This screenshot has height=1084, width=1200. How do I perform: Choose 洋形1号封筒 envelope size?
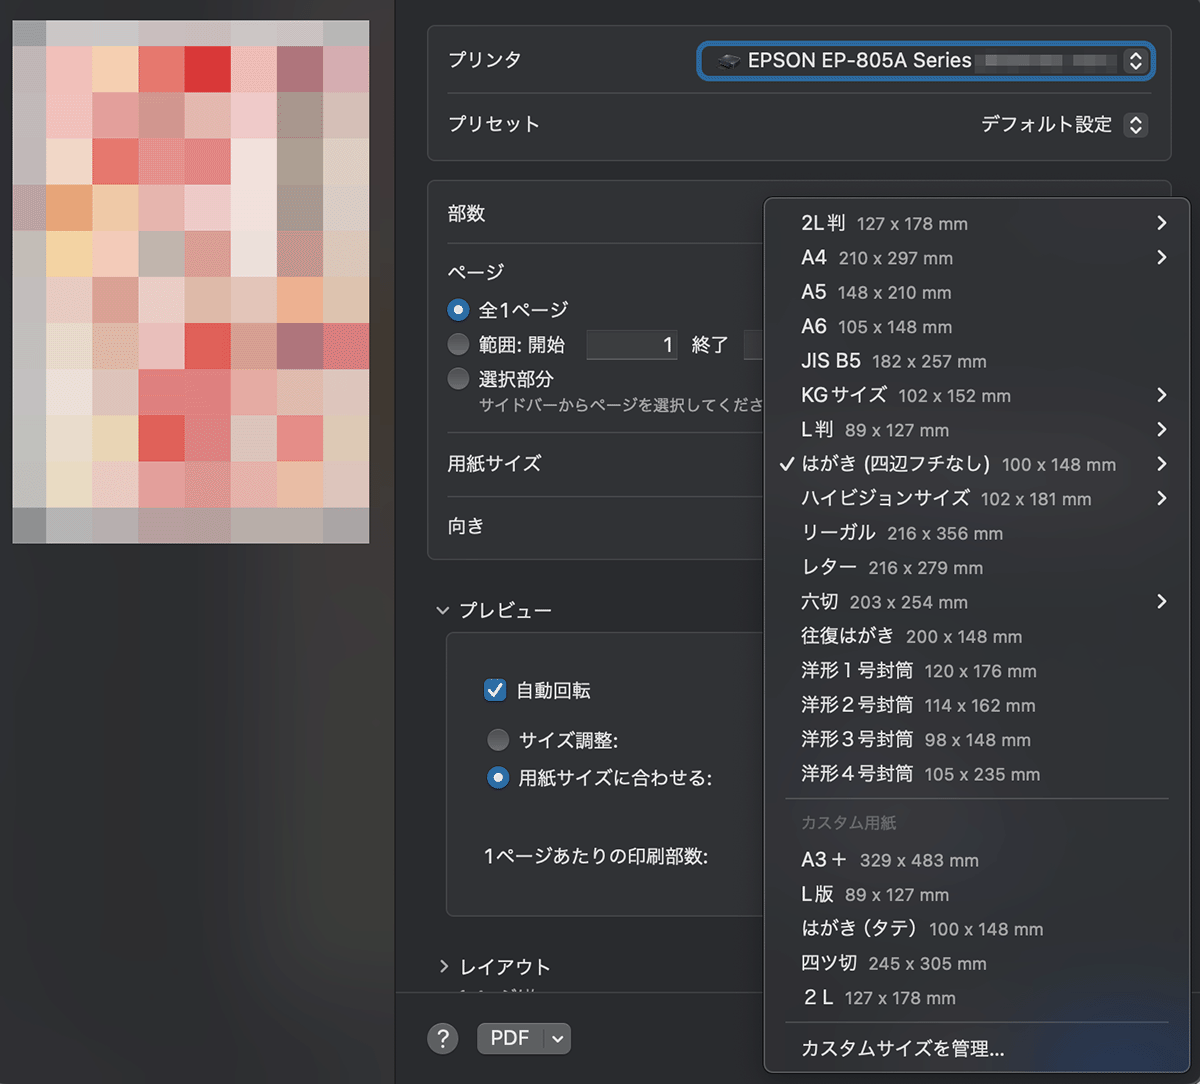977,670
